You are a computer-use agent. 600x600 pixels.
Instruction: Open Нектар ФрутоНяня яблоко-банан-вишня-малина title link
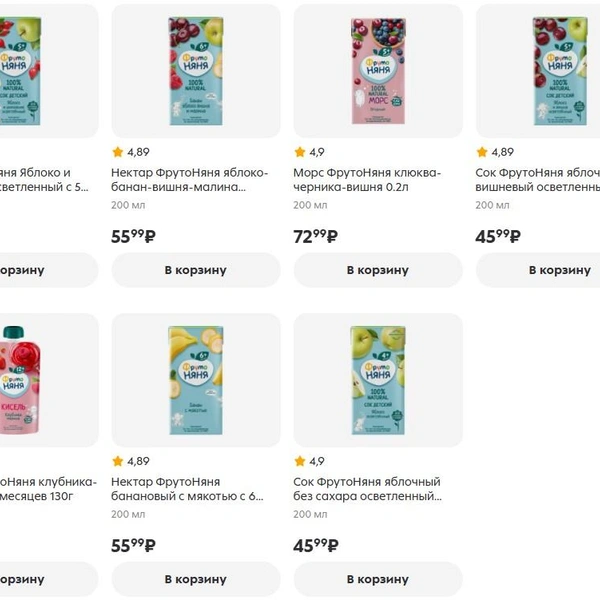click(x=190, y=180)
